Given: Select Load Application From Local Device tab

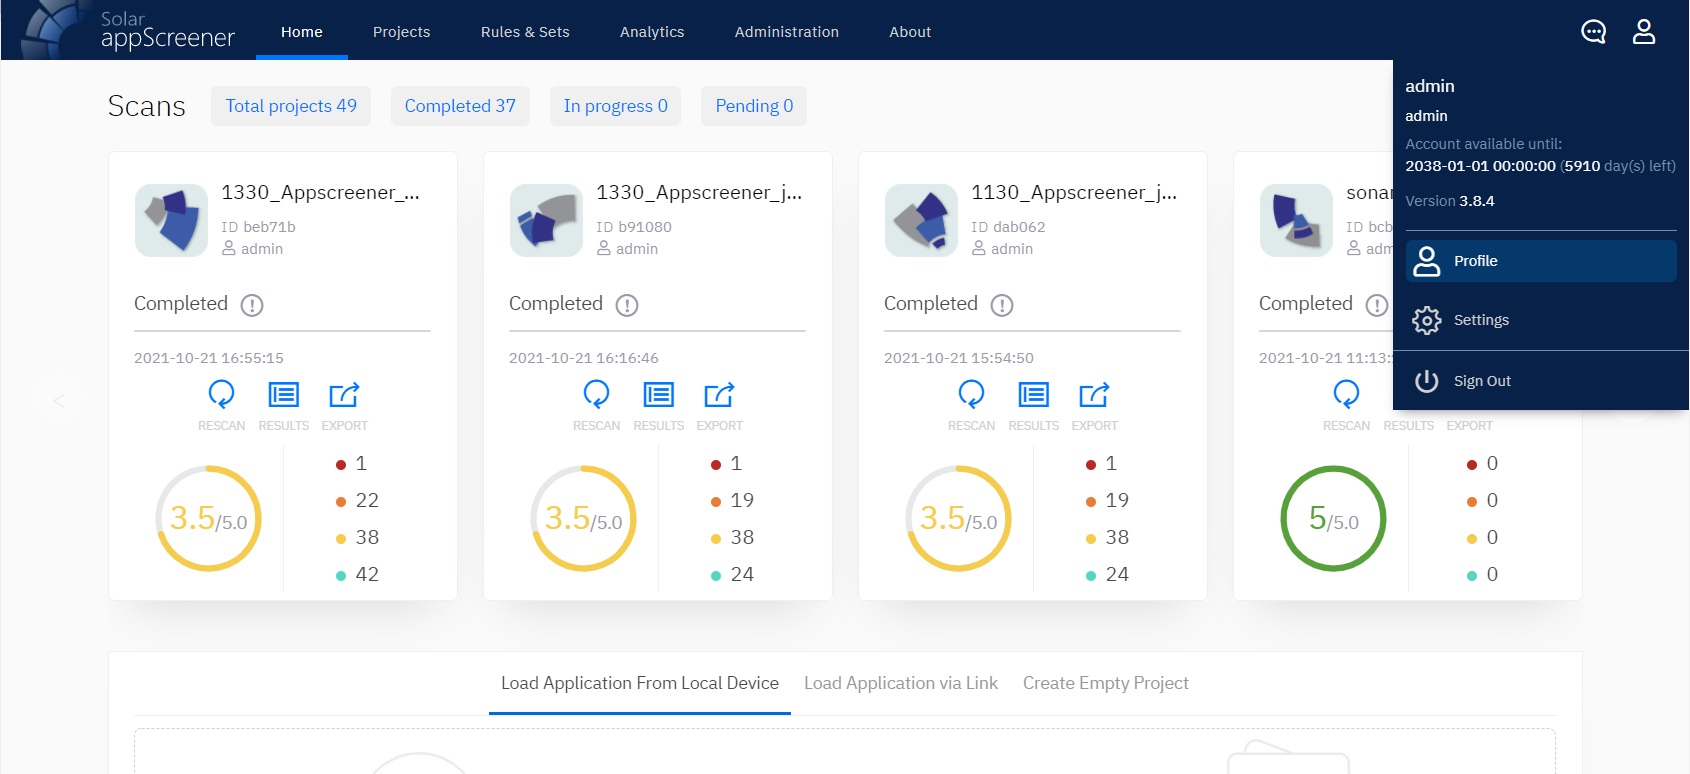Looking at the screenshot, I should (640, 683).
